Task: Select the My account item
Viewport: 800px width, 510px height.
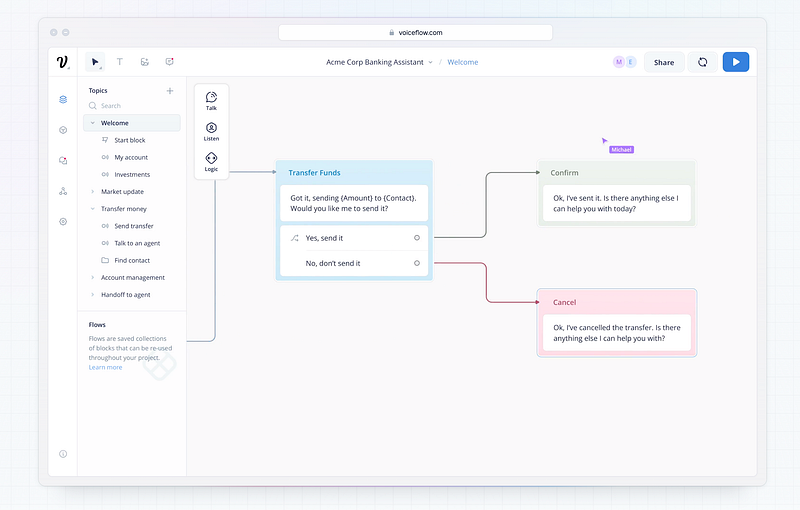Action: click(132, 158)
